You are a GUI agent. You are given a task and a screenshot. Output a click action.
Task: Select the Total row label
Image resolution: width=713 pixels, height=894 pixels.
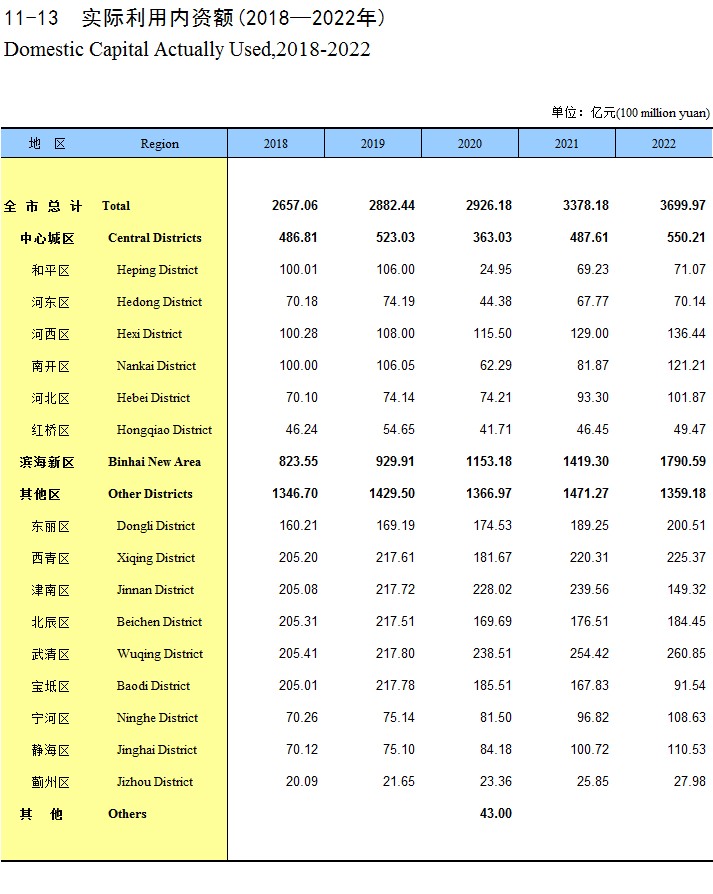click(116, 206)
